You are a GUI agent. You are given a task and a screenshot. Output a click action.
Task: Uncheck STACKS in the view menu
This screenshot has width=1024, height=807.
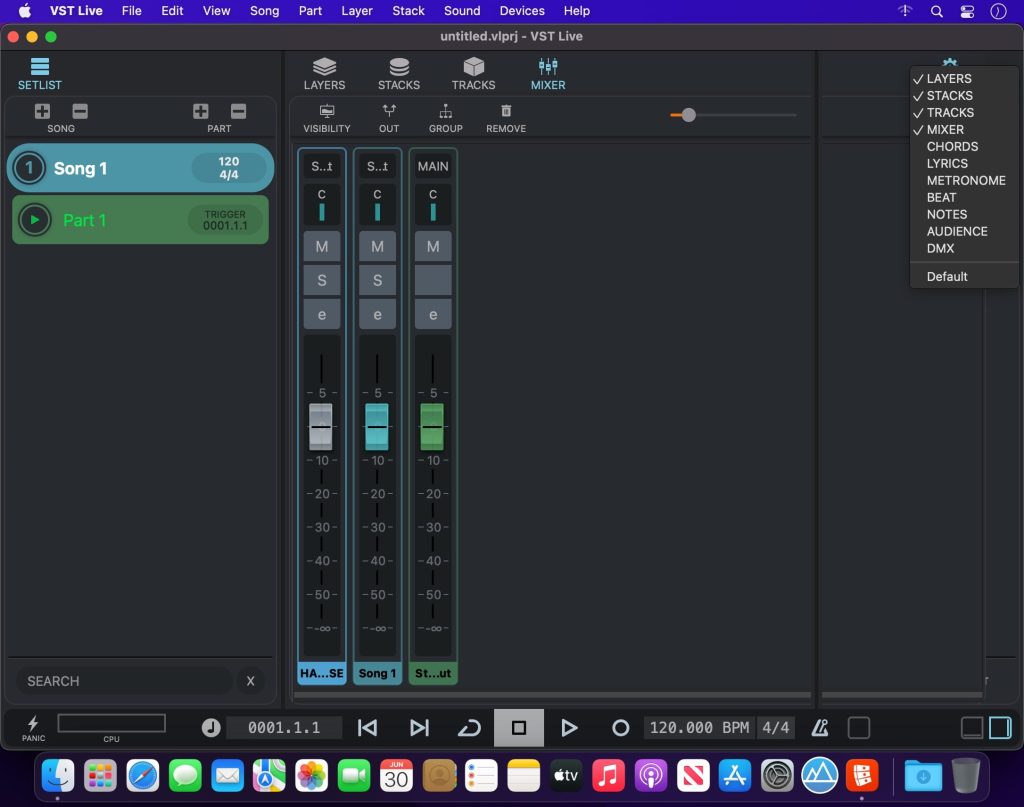pos(949,95)
